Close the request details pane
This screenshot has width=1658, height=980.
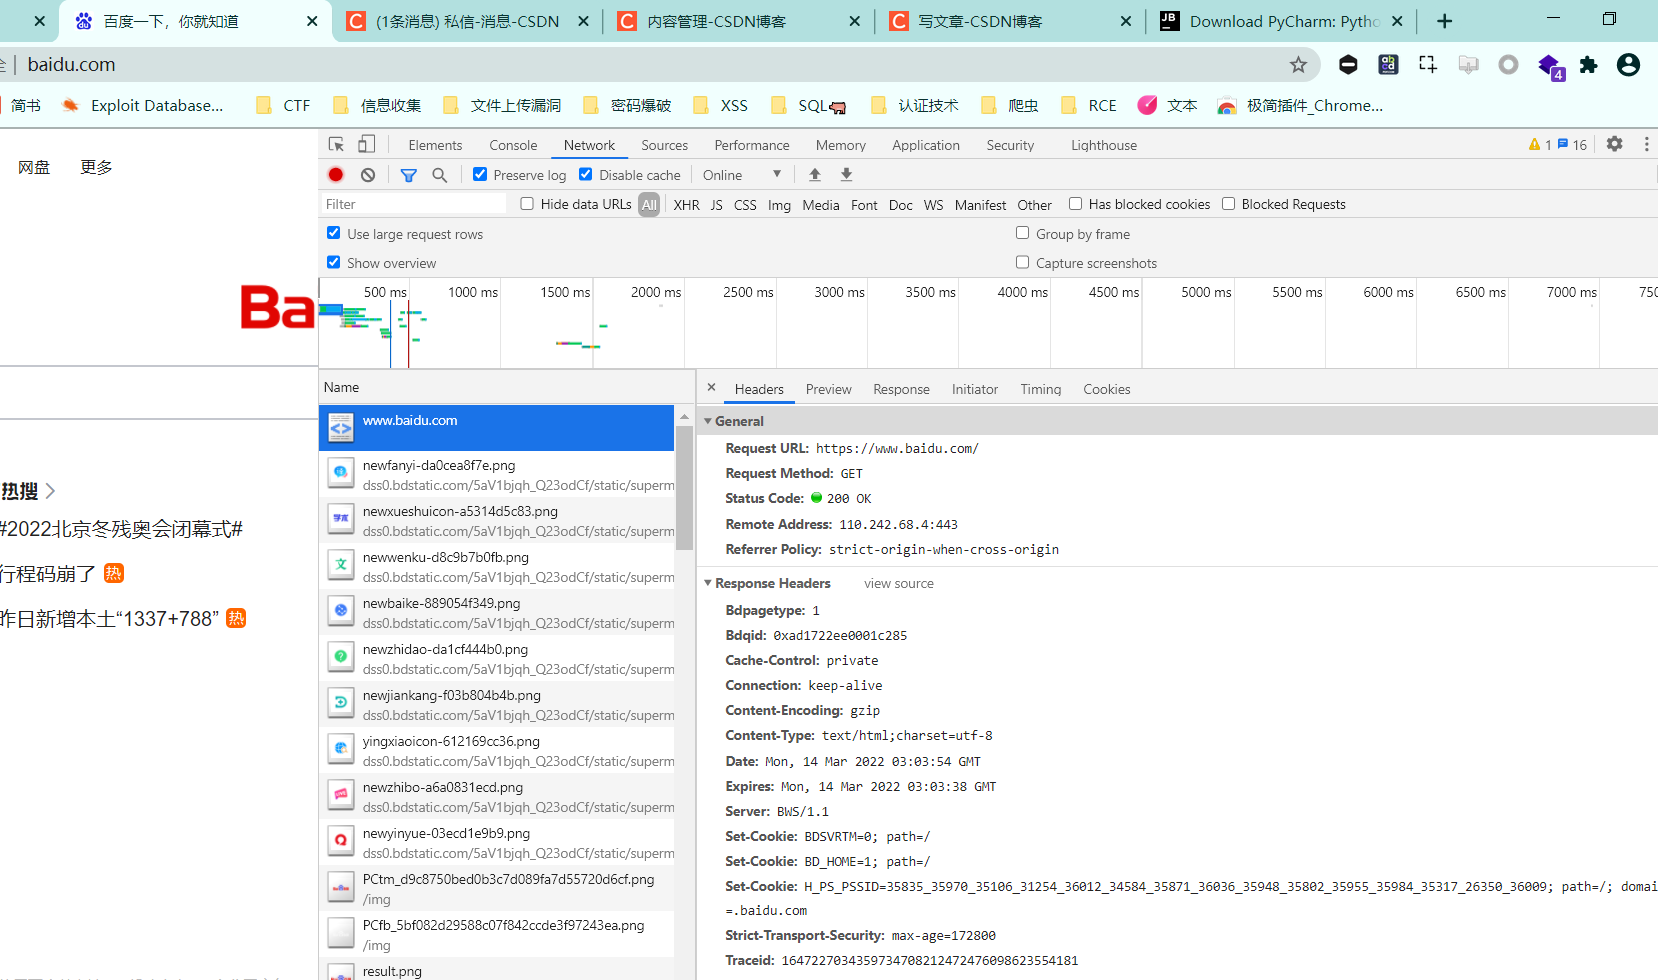pos(711,388)
